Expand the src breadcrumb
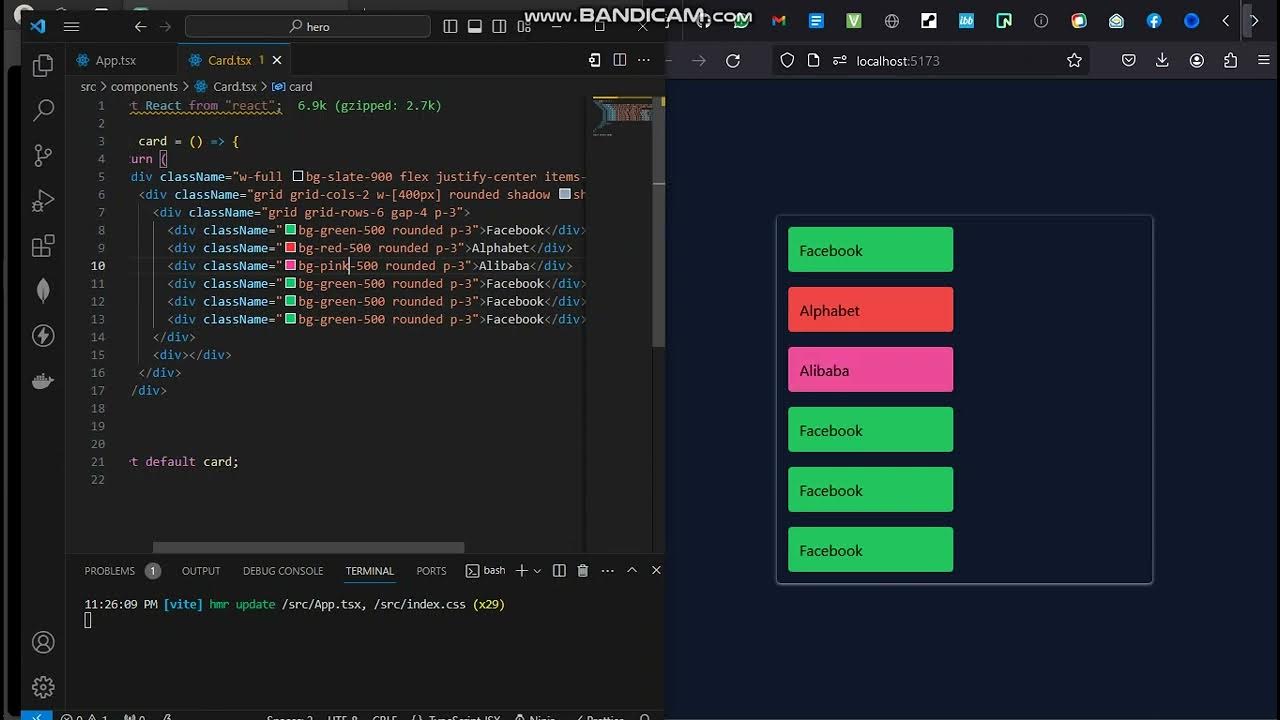The width and height of the screenshot is (1280, 720). [x=89, y=87]
